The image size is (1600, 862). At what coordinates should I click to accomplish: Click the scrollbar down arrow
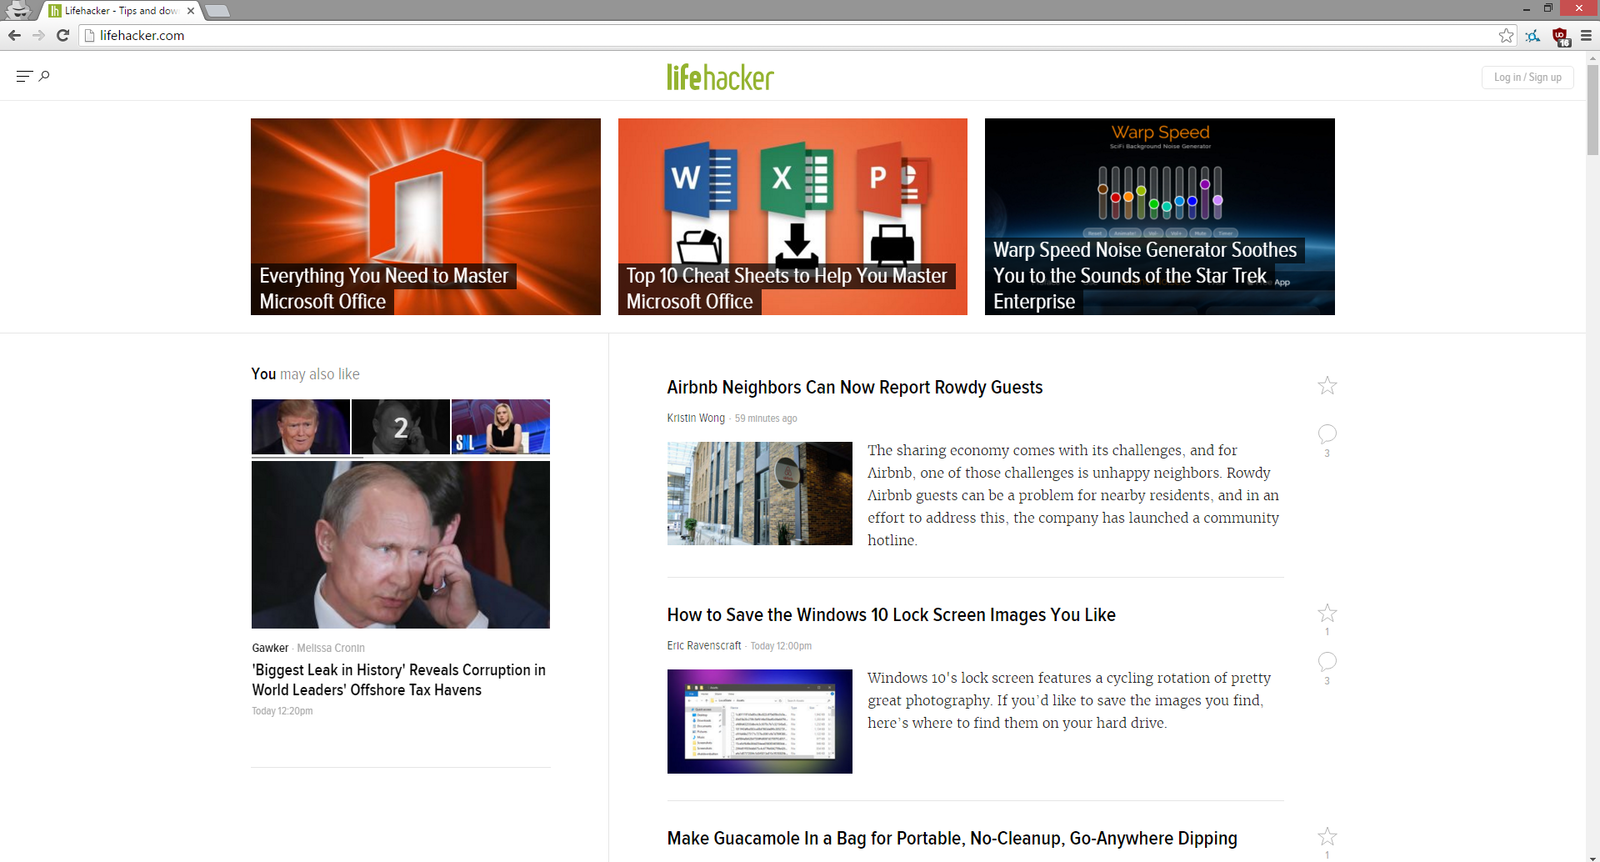point(1592,856)
